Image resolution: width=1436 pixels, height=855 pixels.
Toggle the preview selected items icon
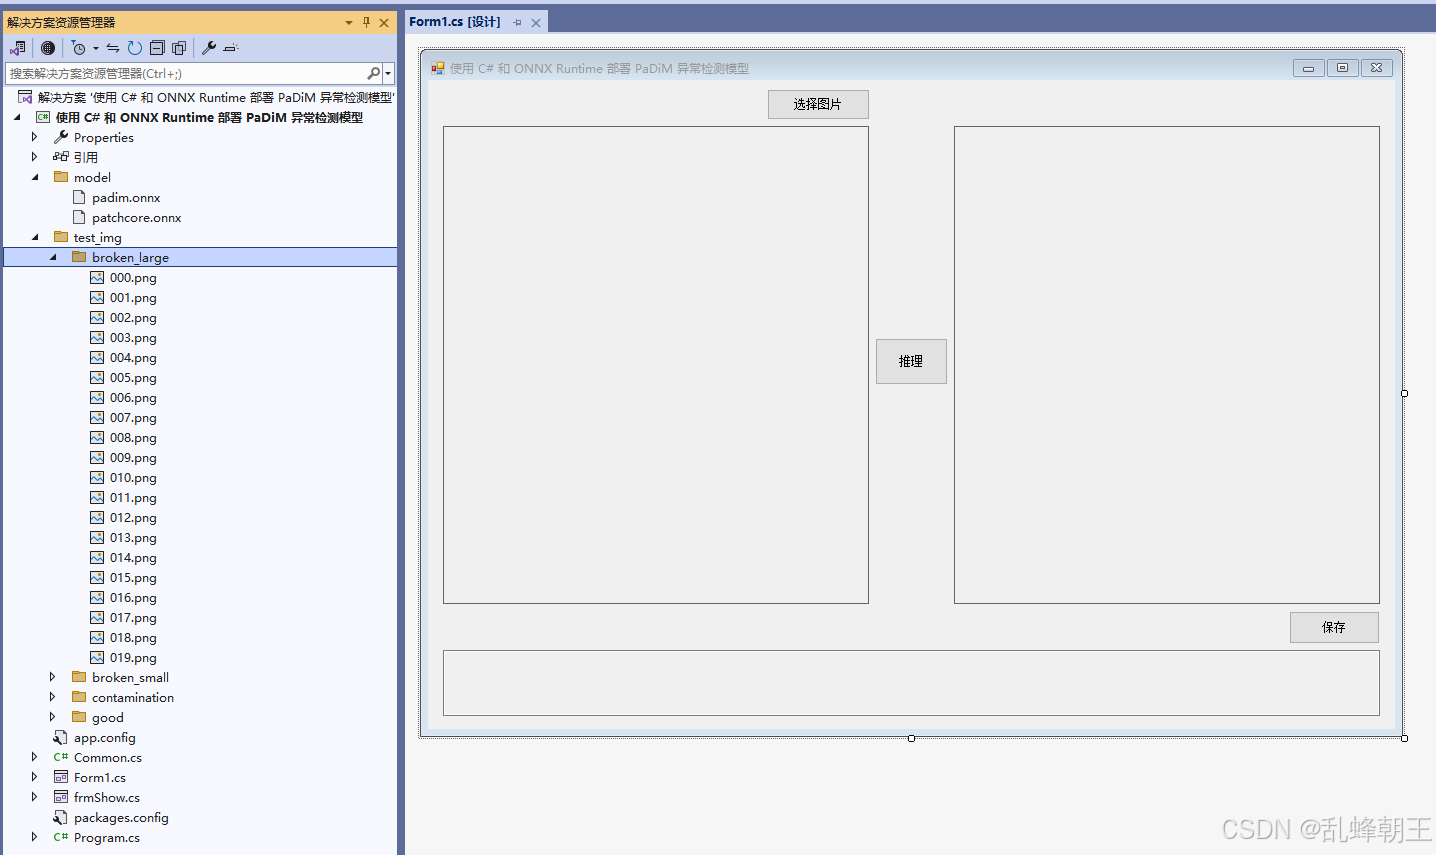[x=231, y=48]
